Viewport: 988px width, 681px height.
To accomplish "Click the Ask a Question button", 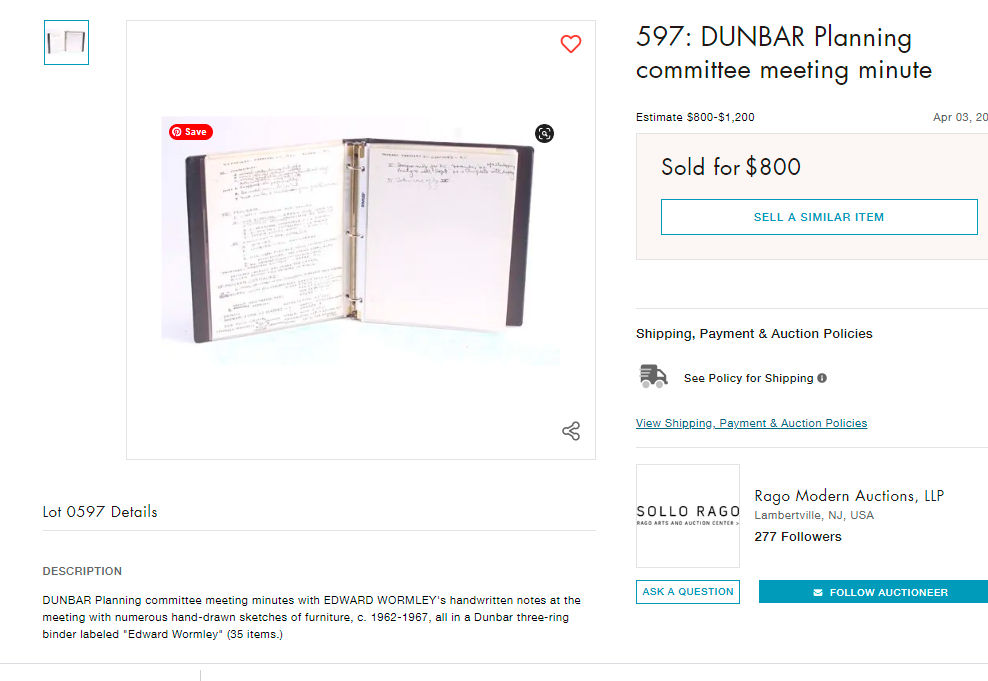I will [687, 592].
